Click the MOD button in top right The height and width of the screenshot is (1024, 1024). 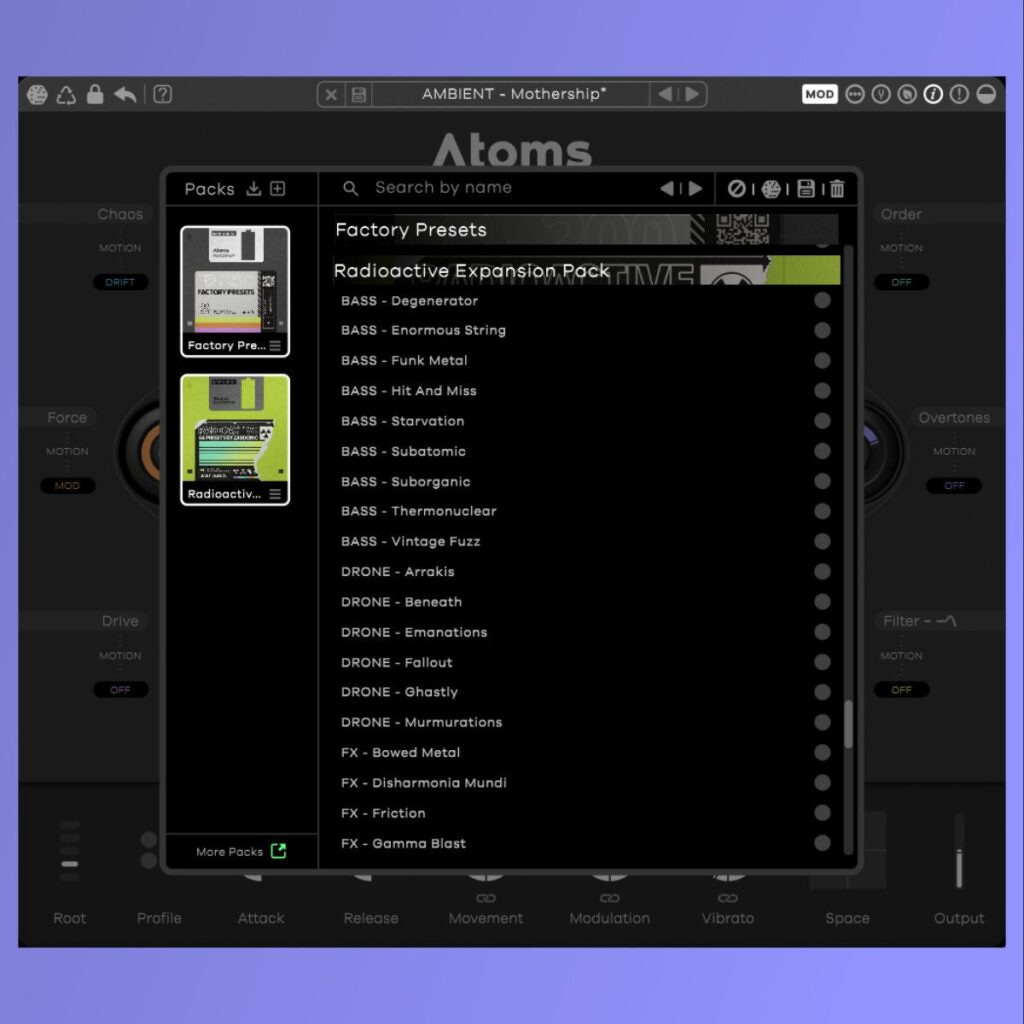819,94
